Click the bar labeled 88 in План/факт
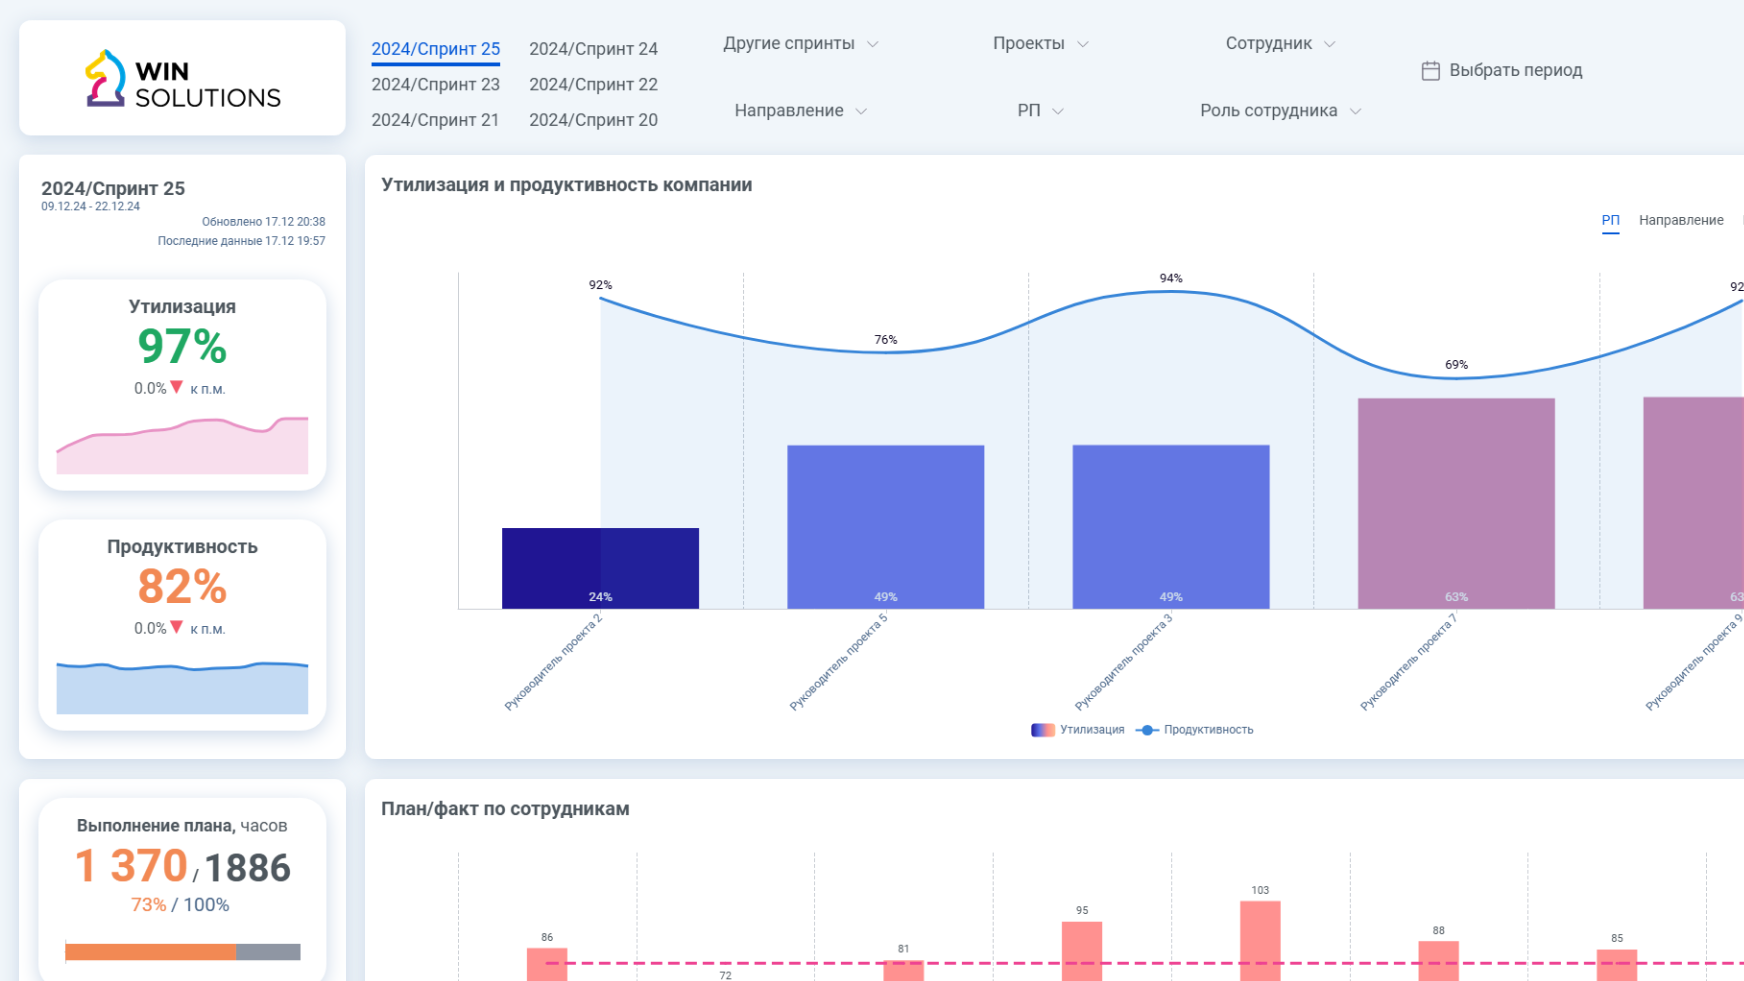Screen dimensions: 1744x981 (1438, 961)
